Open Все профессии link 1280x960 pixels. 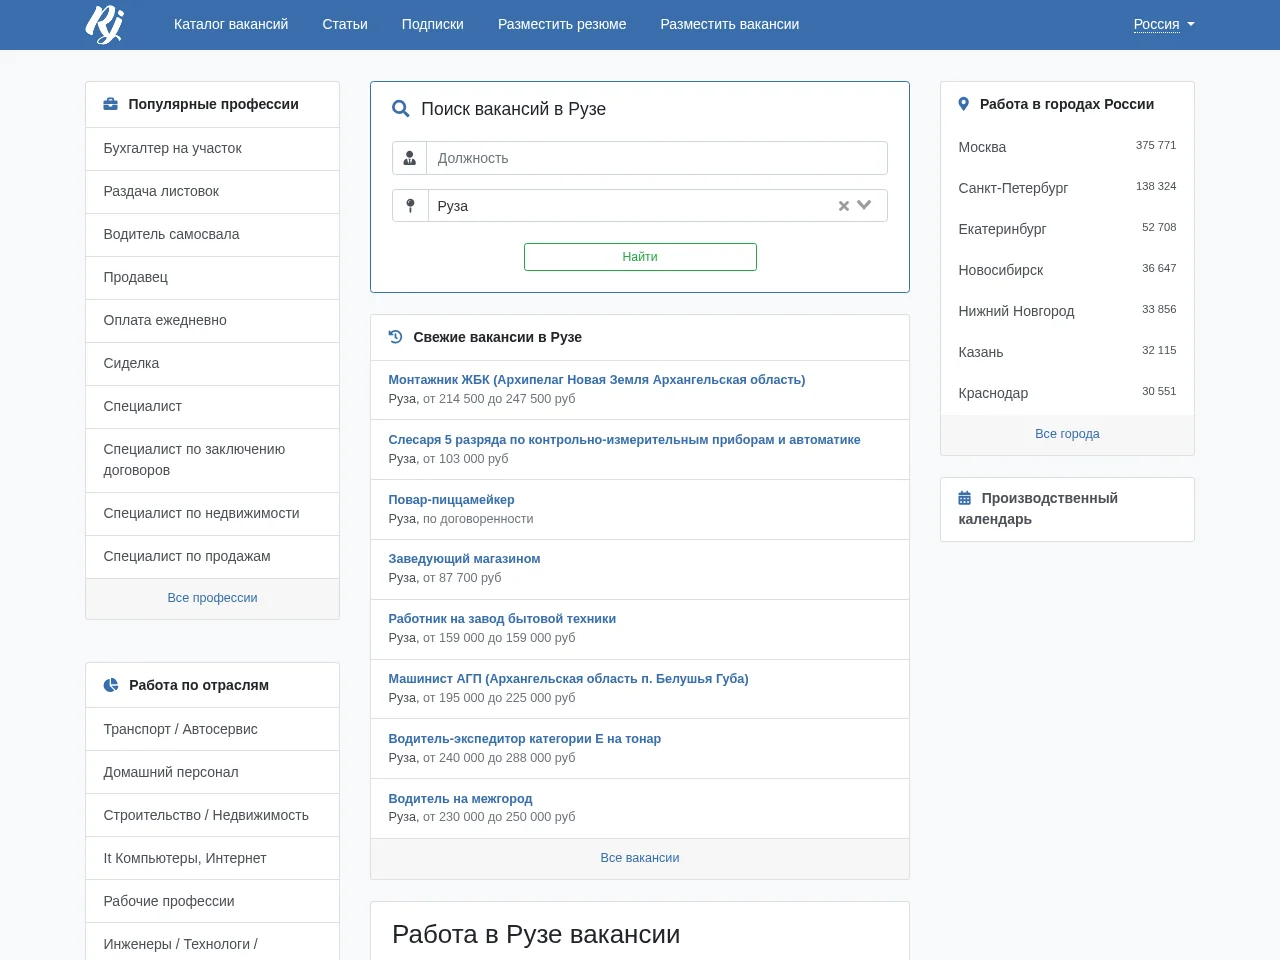tap(212, 598)
